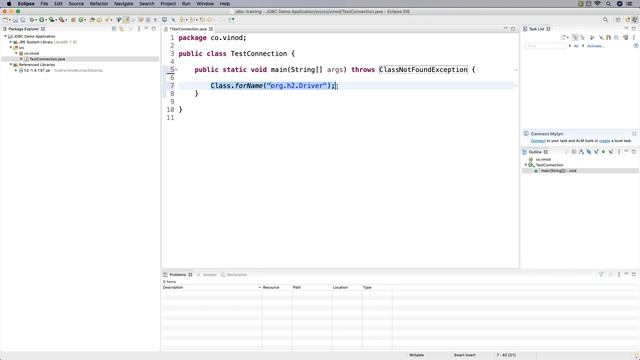Open the New wizard toolbar icon
Image resolution: width=640 pixels, height=360 pixels.
[5, 20]
